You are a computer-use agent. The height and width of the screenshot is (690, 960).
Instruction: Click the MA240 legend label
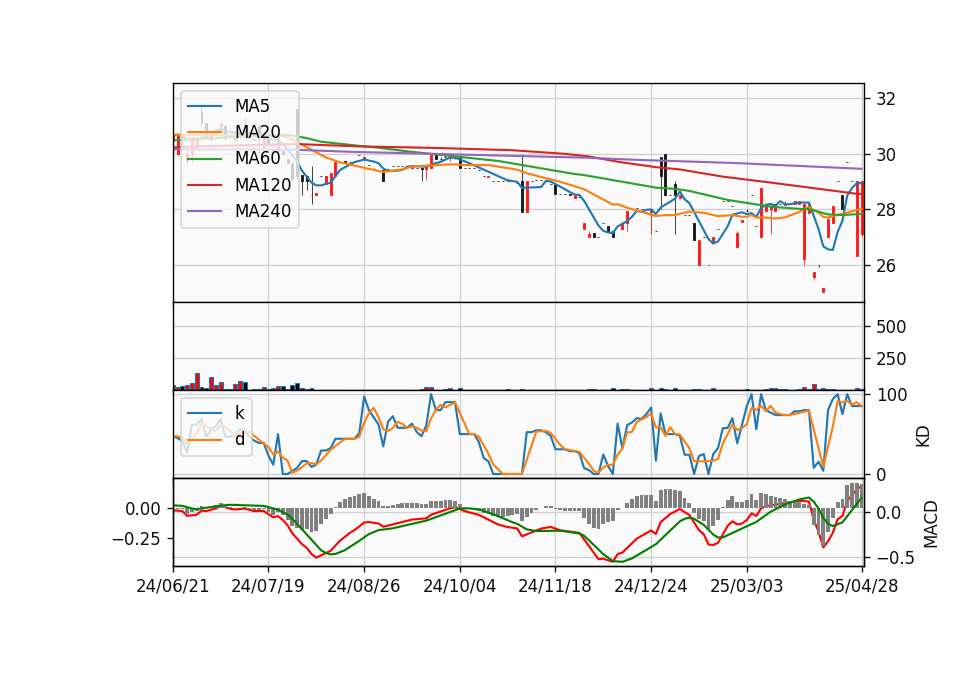[263, 211]
